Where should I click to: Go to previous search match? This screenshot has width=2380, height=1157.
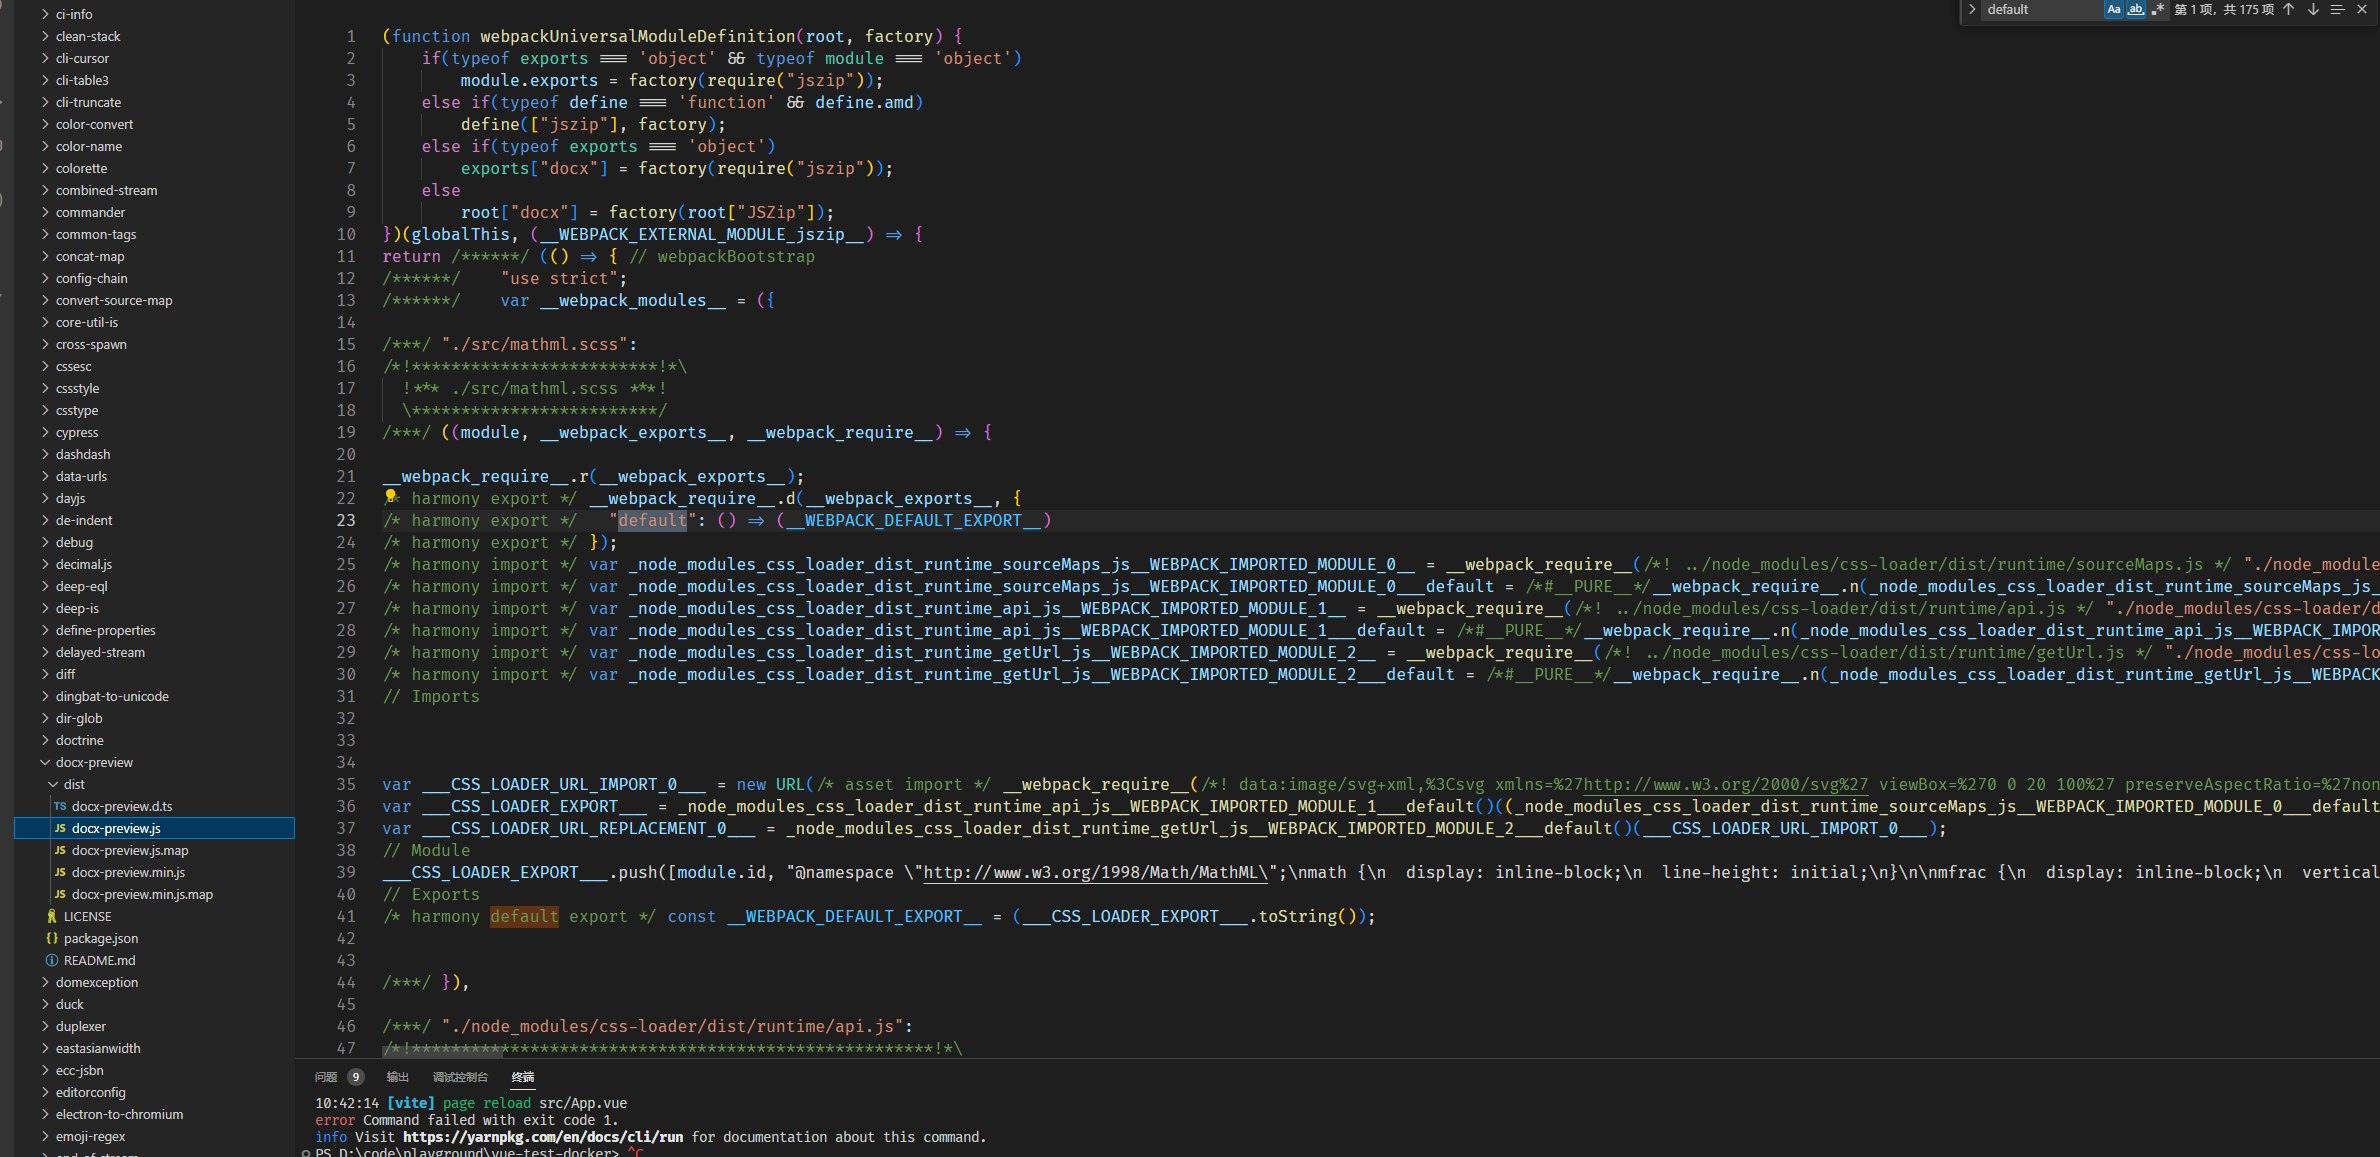[2289, 10]
